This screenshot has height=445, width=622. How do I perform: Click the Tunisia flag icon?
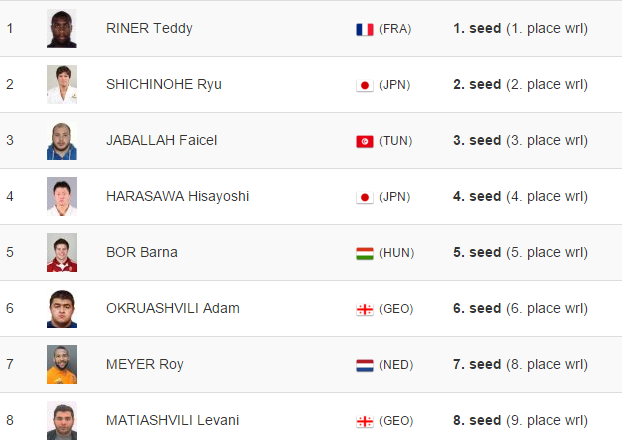coord(365,142)
